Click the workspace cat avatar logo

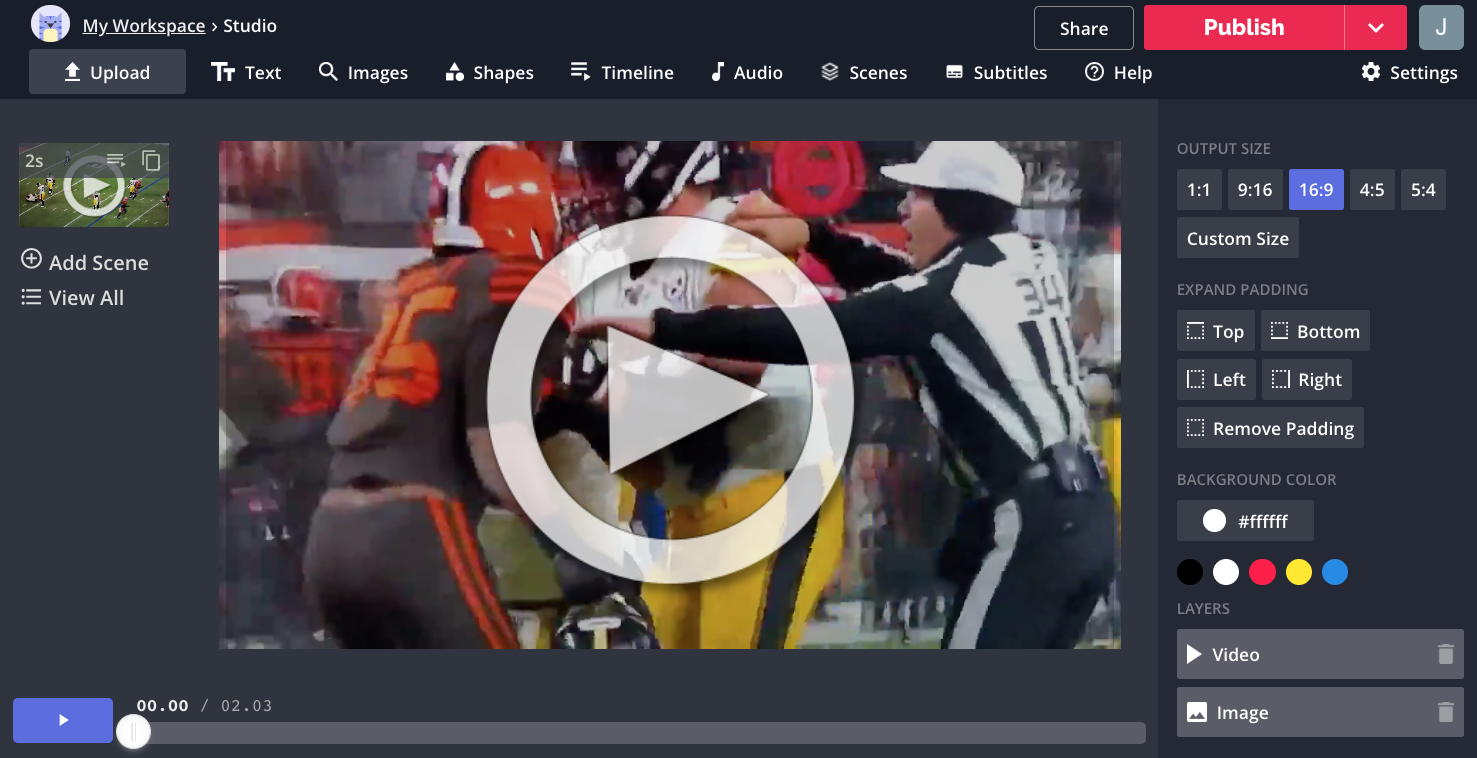pos(50,25)
